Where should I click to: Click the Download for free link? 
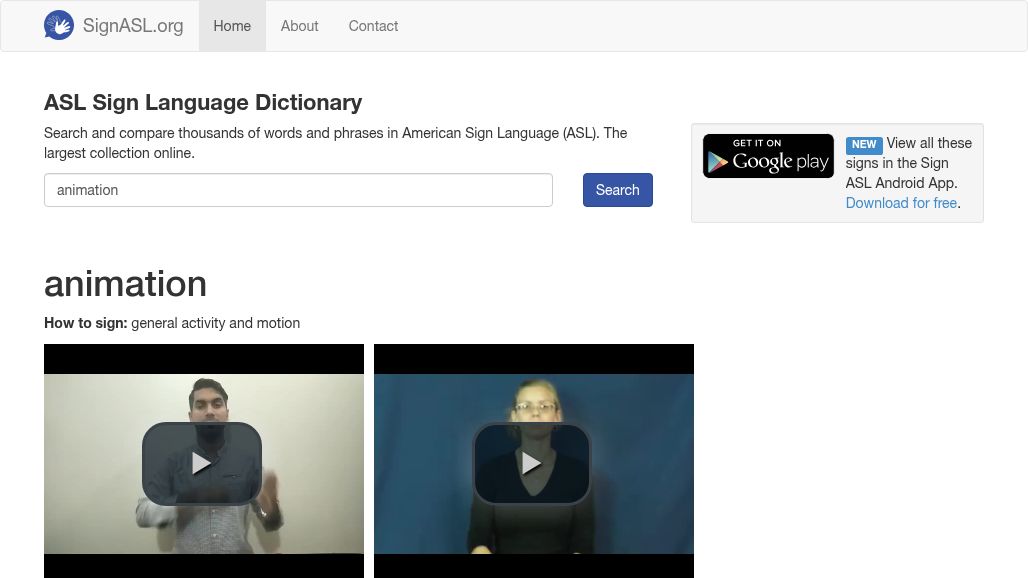[x=901, y=203]
